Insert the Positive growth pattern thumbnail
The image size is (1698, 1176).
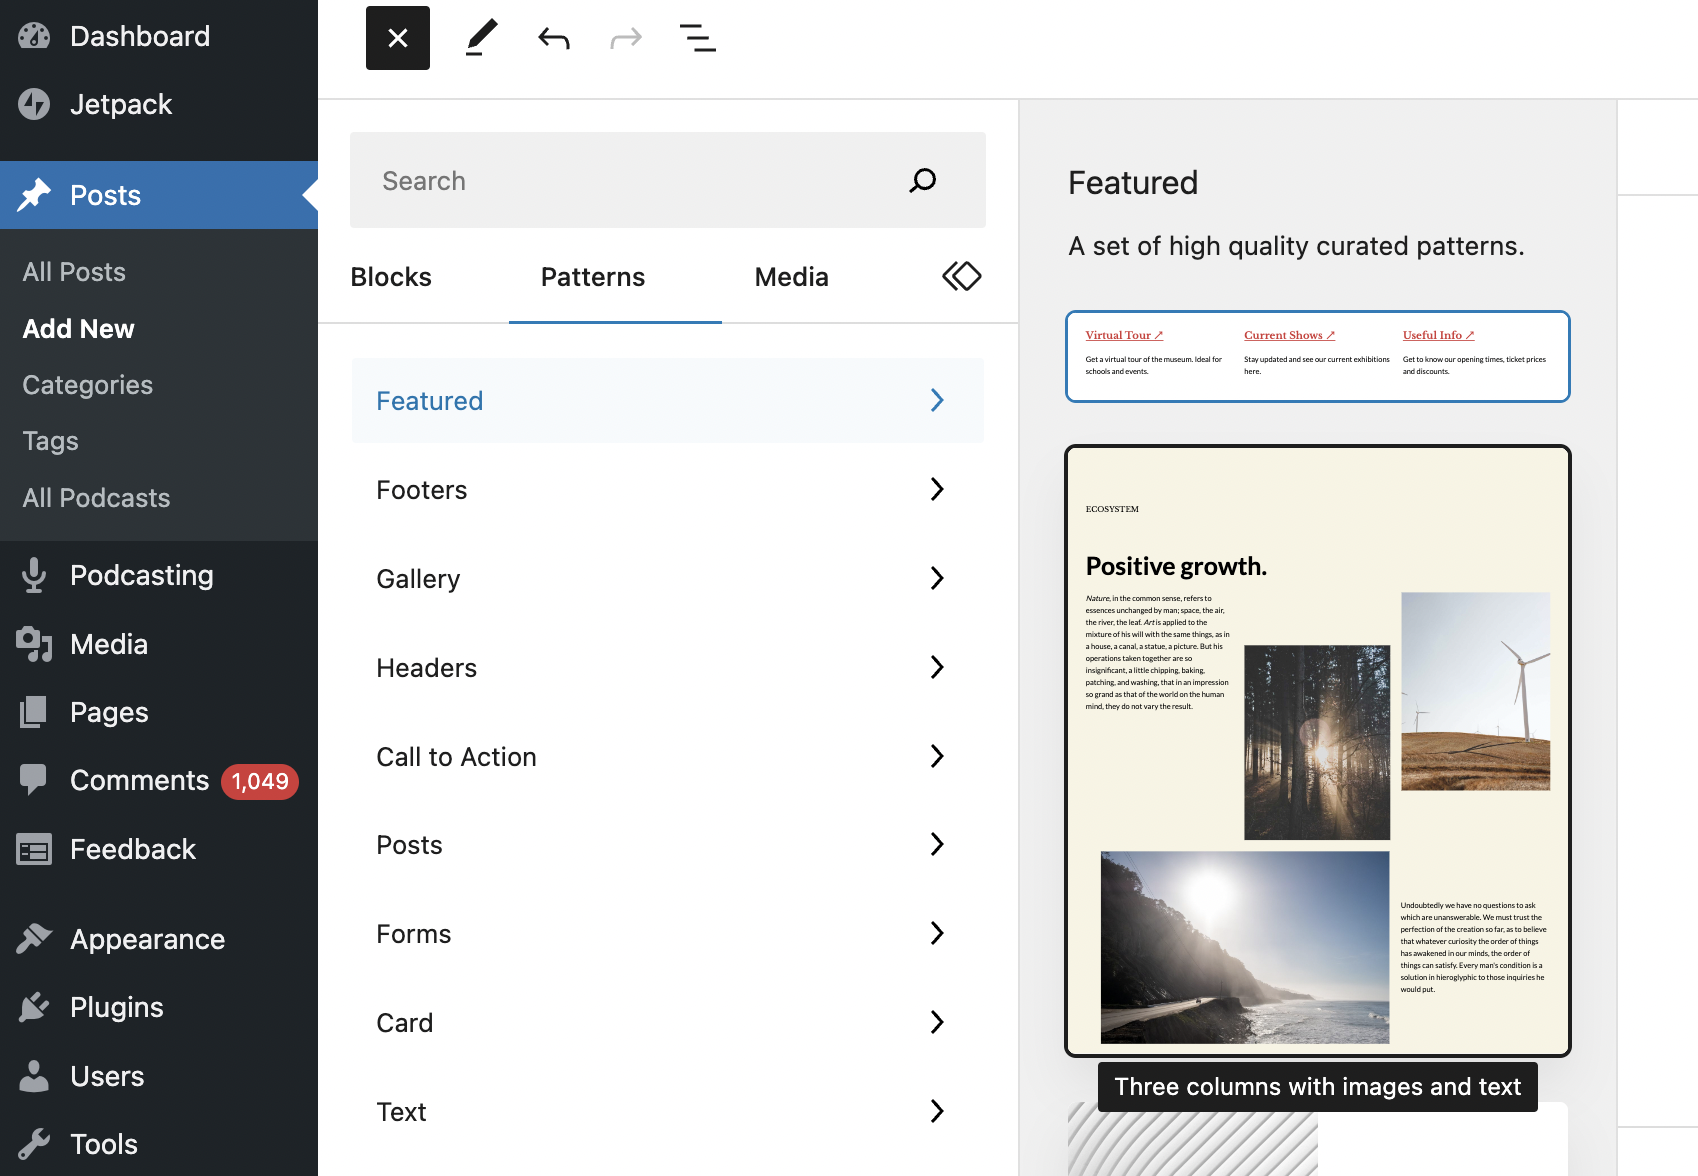1317,750
